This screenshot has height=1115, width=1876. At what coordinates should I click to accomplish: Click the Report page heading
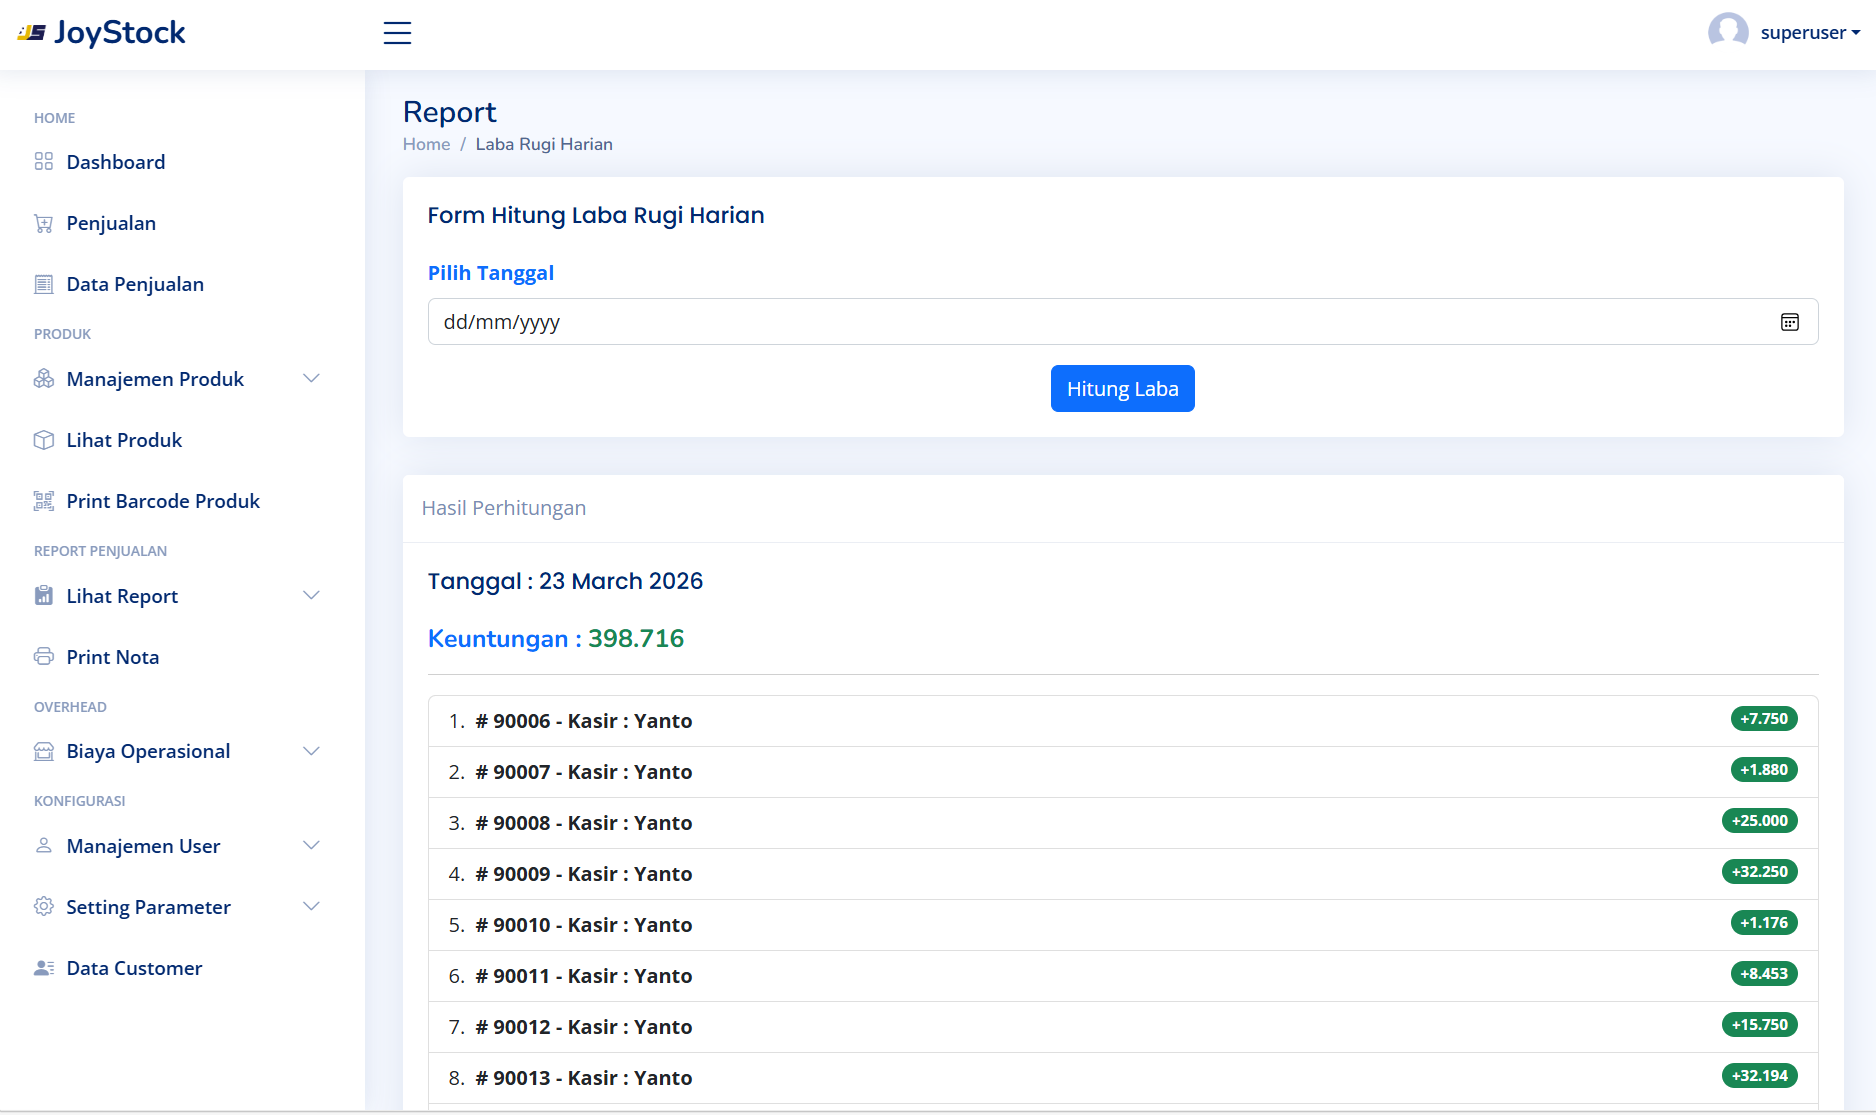[450, 112]
